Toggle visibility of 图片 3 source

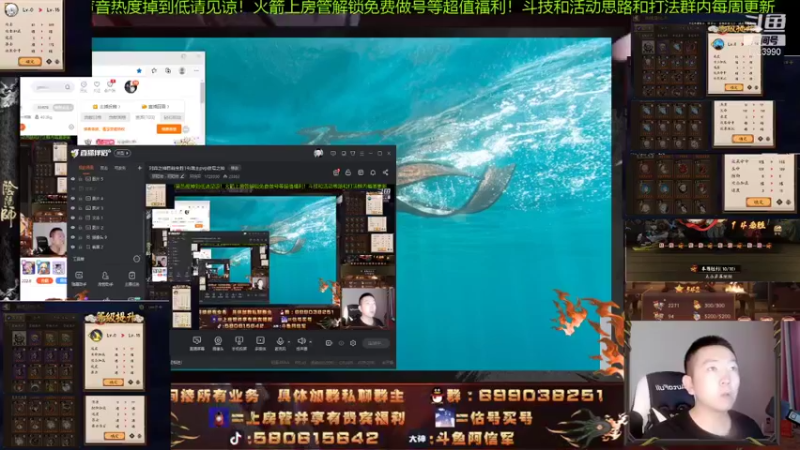(x=73, y=208)
